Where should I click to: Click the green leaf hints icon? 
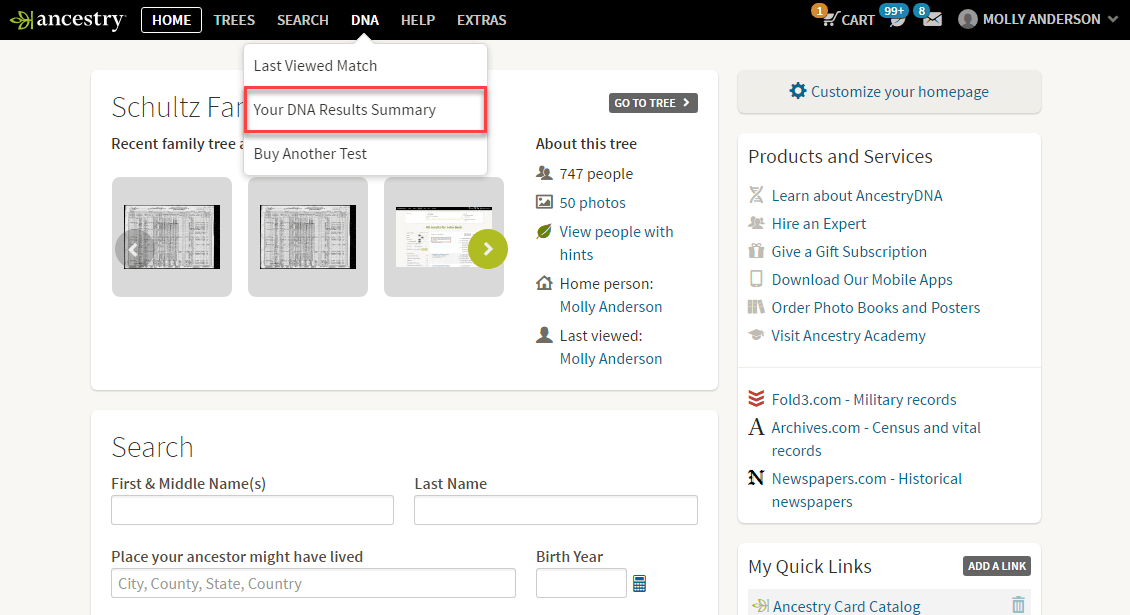tap(544, 231)
